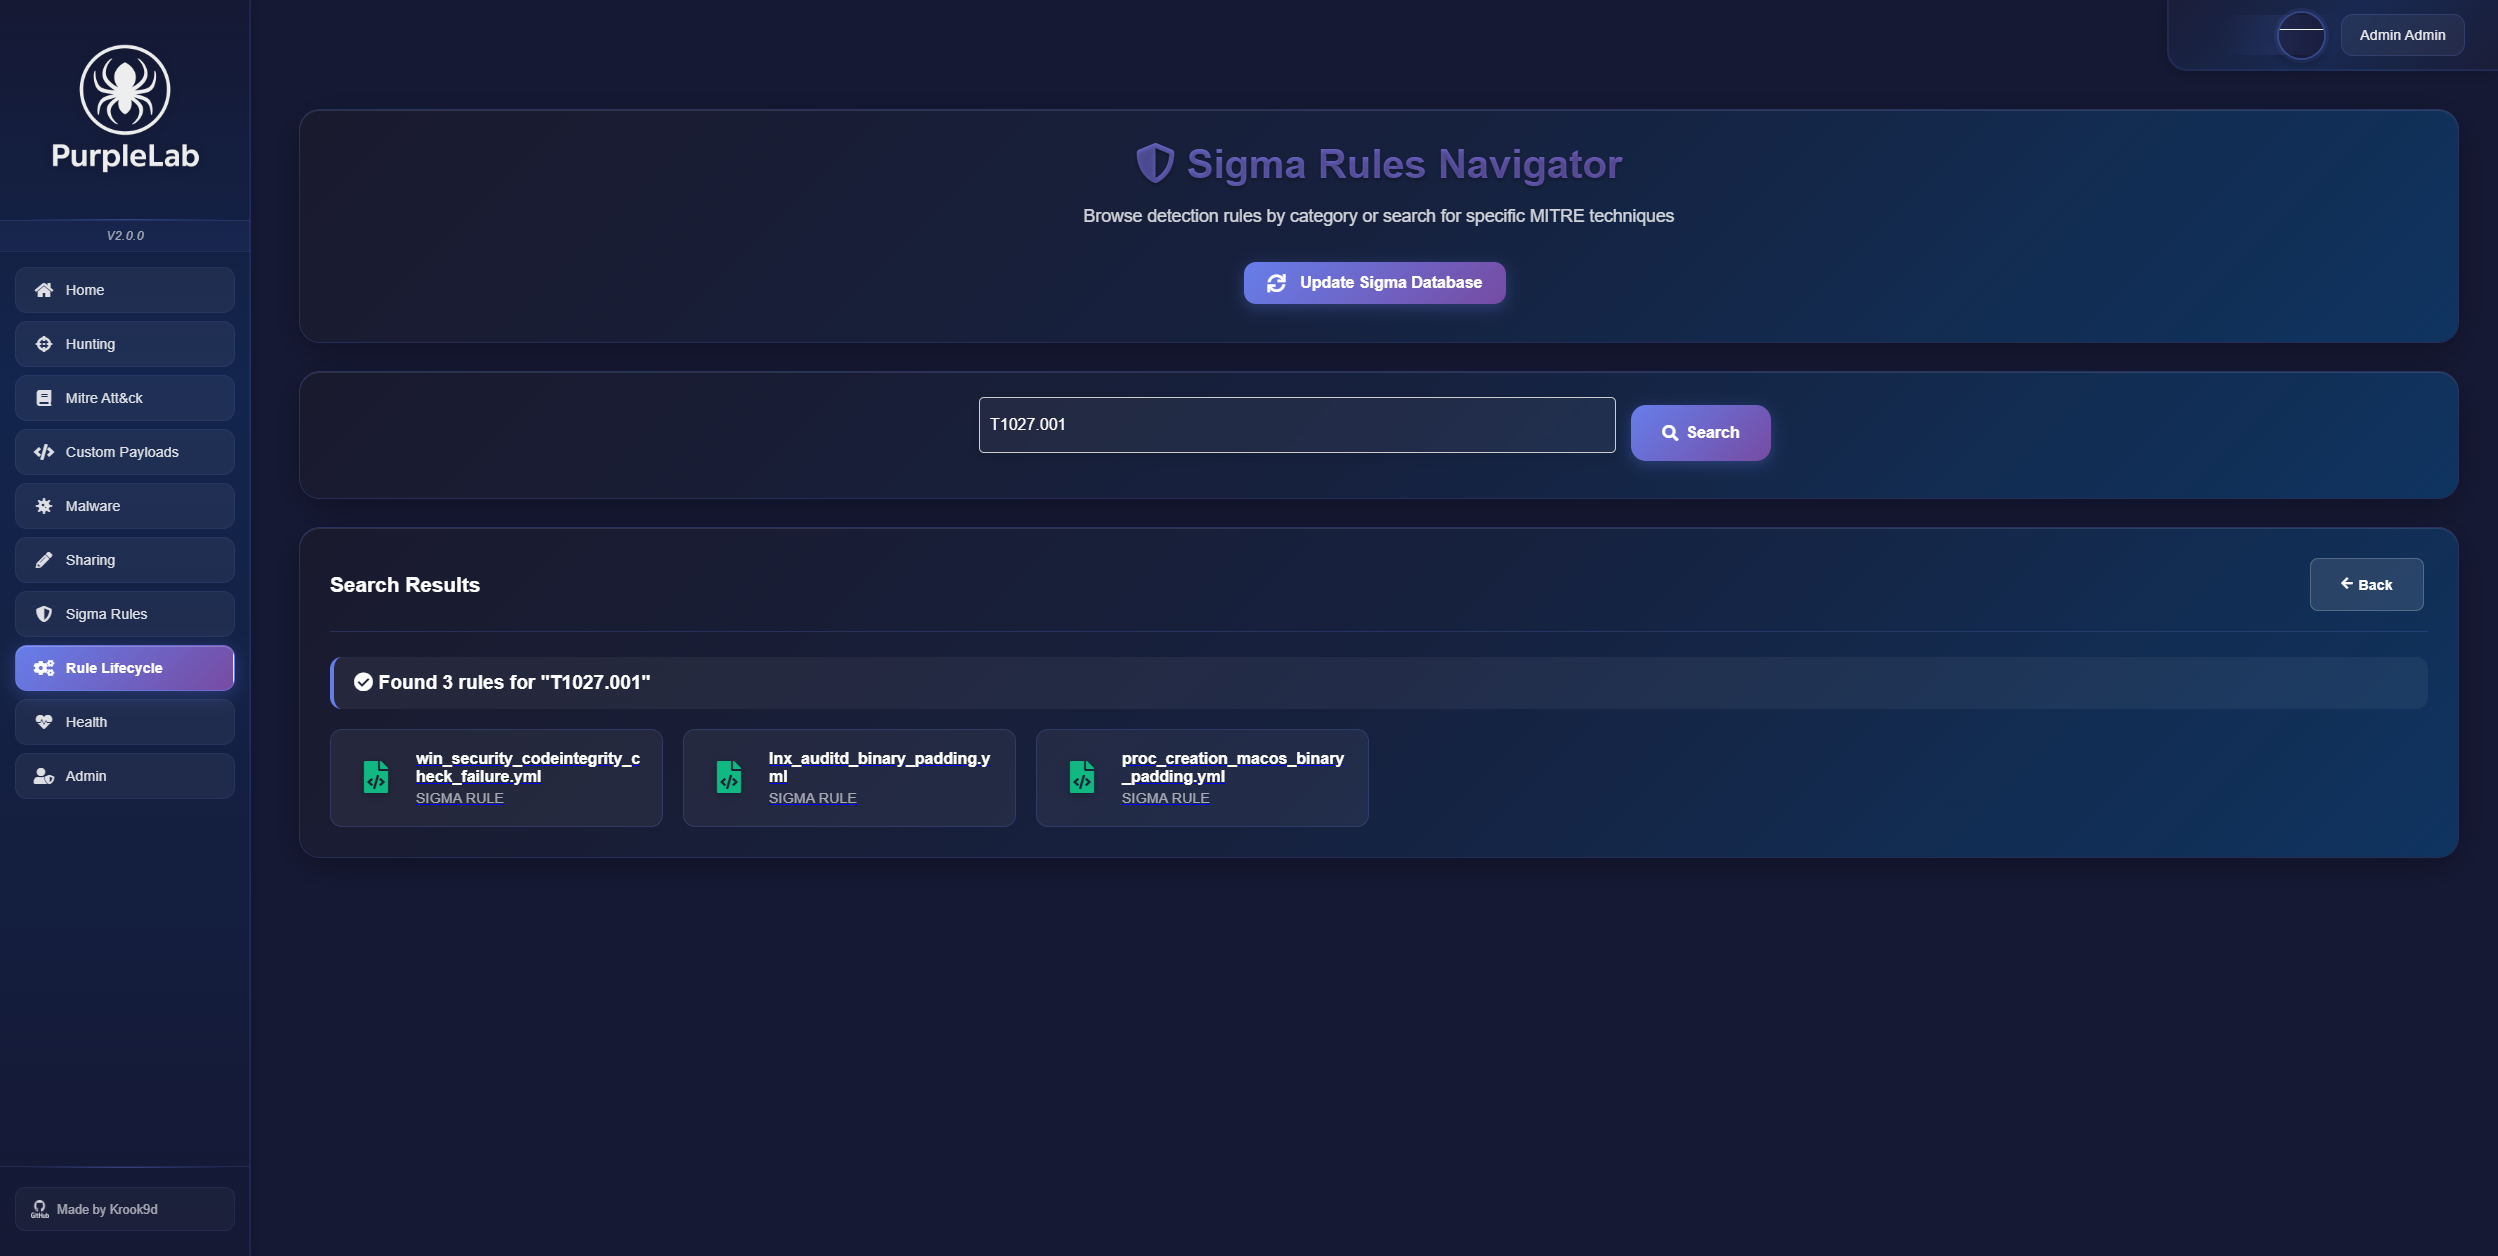Viewport: 2498px width, 1256px height.
Task: Click SIGMA RULE label under proc_creation_macos rule
Action: tap(1166, 798)
